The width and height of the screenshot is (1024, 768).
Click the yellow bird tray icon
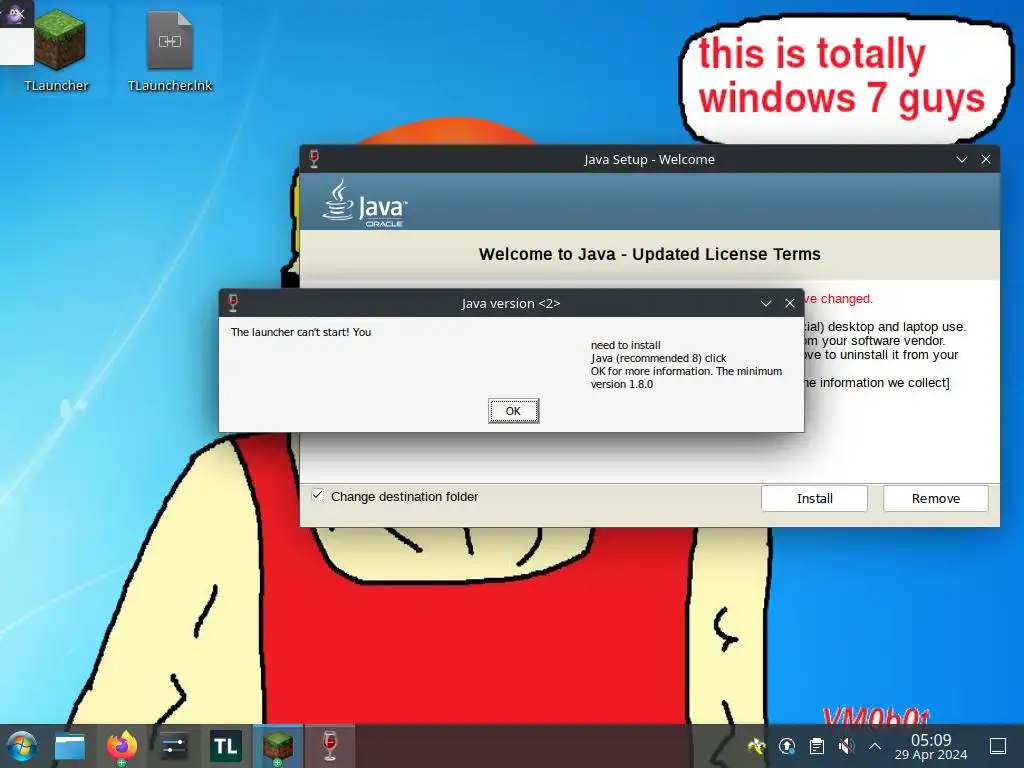pyautogui.click(x=757, y=746)
